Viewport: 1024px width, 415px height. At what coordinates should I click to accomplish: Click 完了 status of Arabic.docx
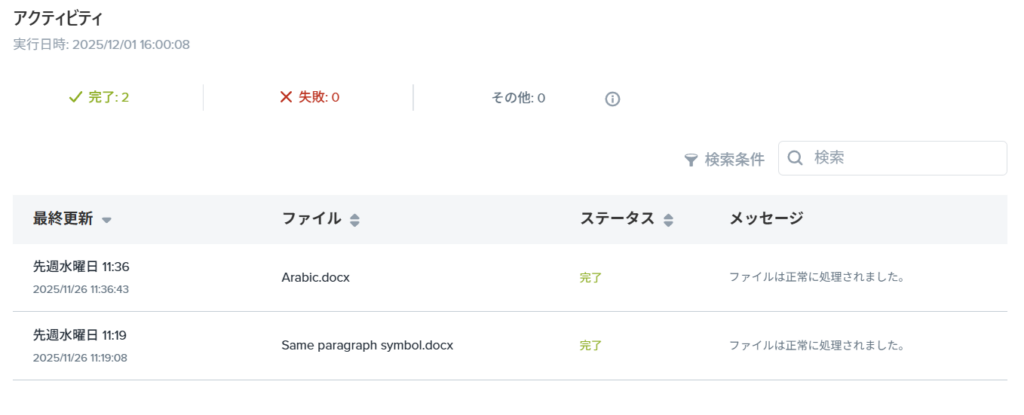click(x=591, y=278)
